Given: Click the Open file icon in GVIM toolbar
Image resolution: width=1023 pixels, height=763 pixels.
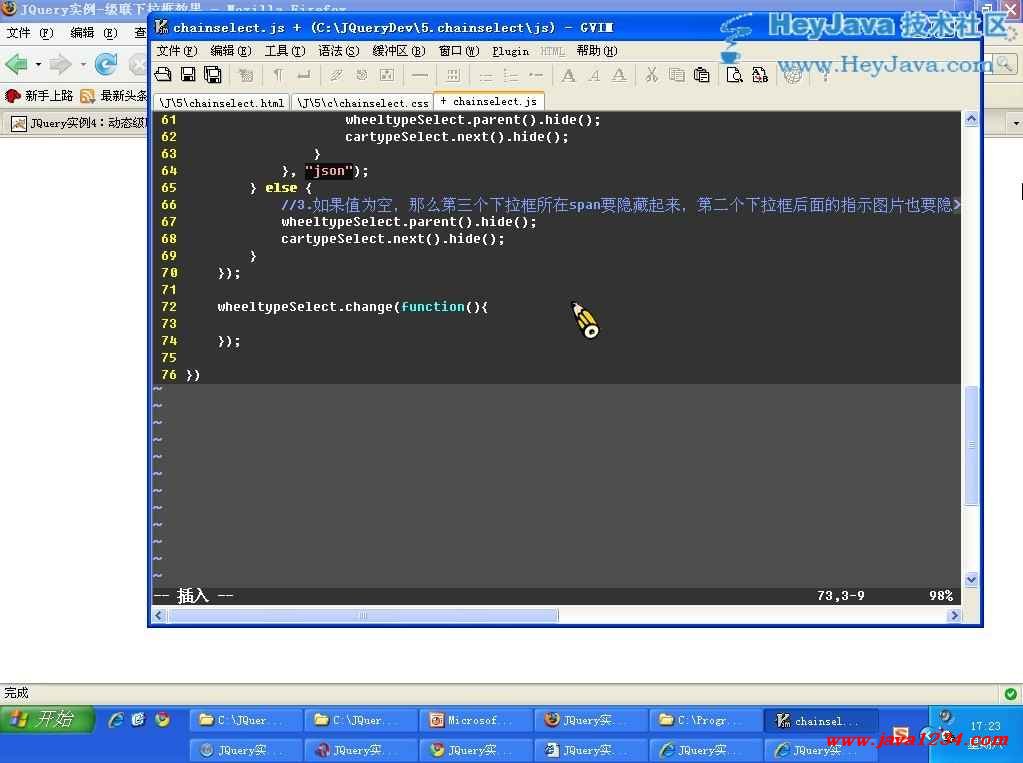Looking at the screenshot, I should [163, 75].
